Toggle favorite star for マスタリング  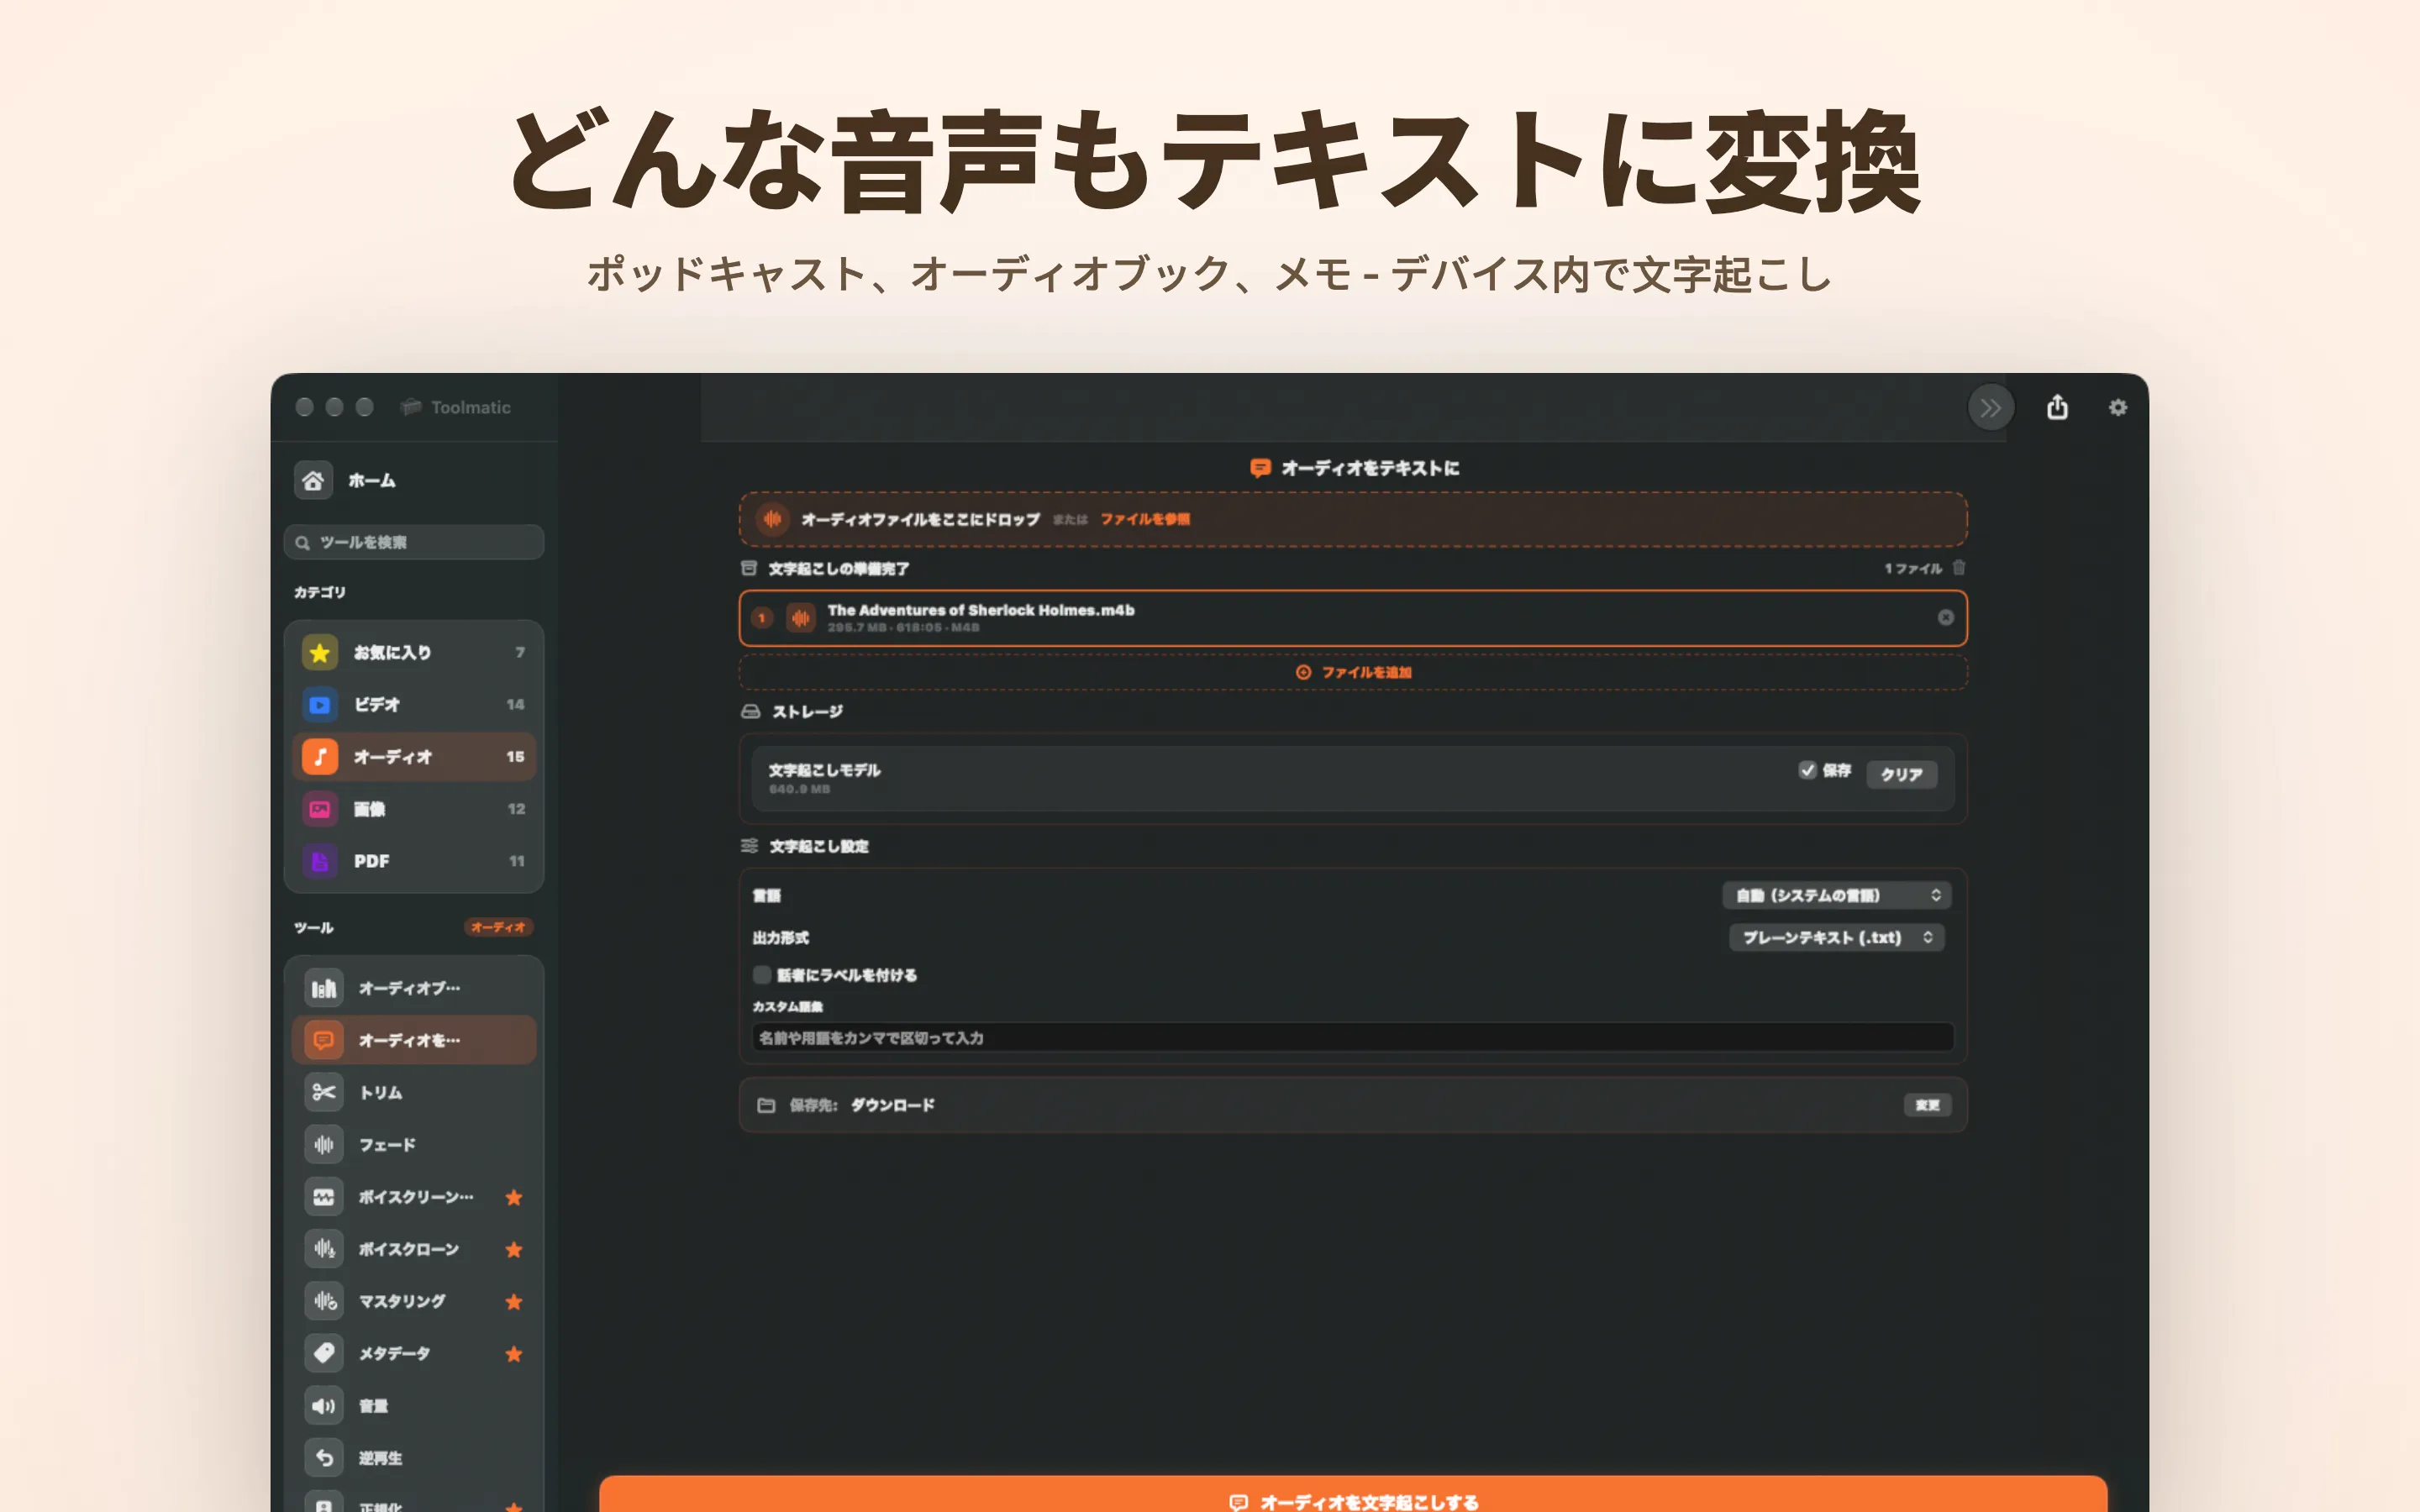514,1301
